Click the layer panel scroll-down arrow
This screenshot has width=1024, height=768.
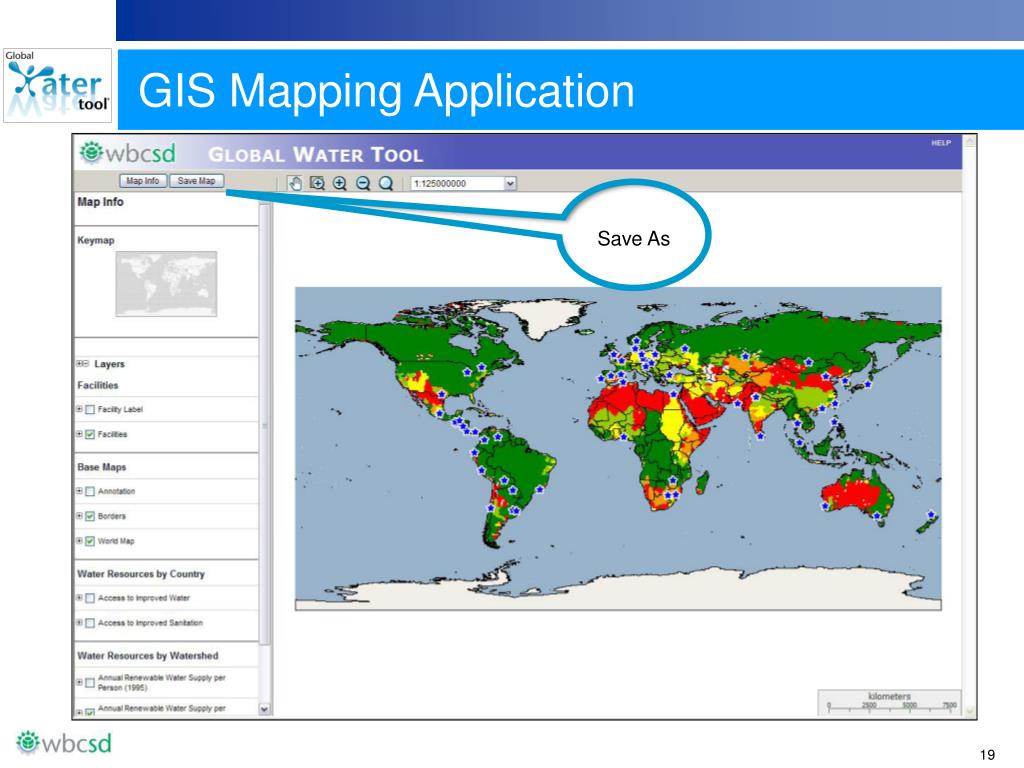264,709
